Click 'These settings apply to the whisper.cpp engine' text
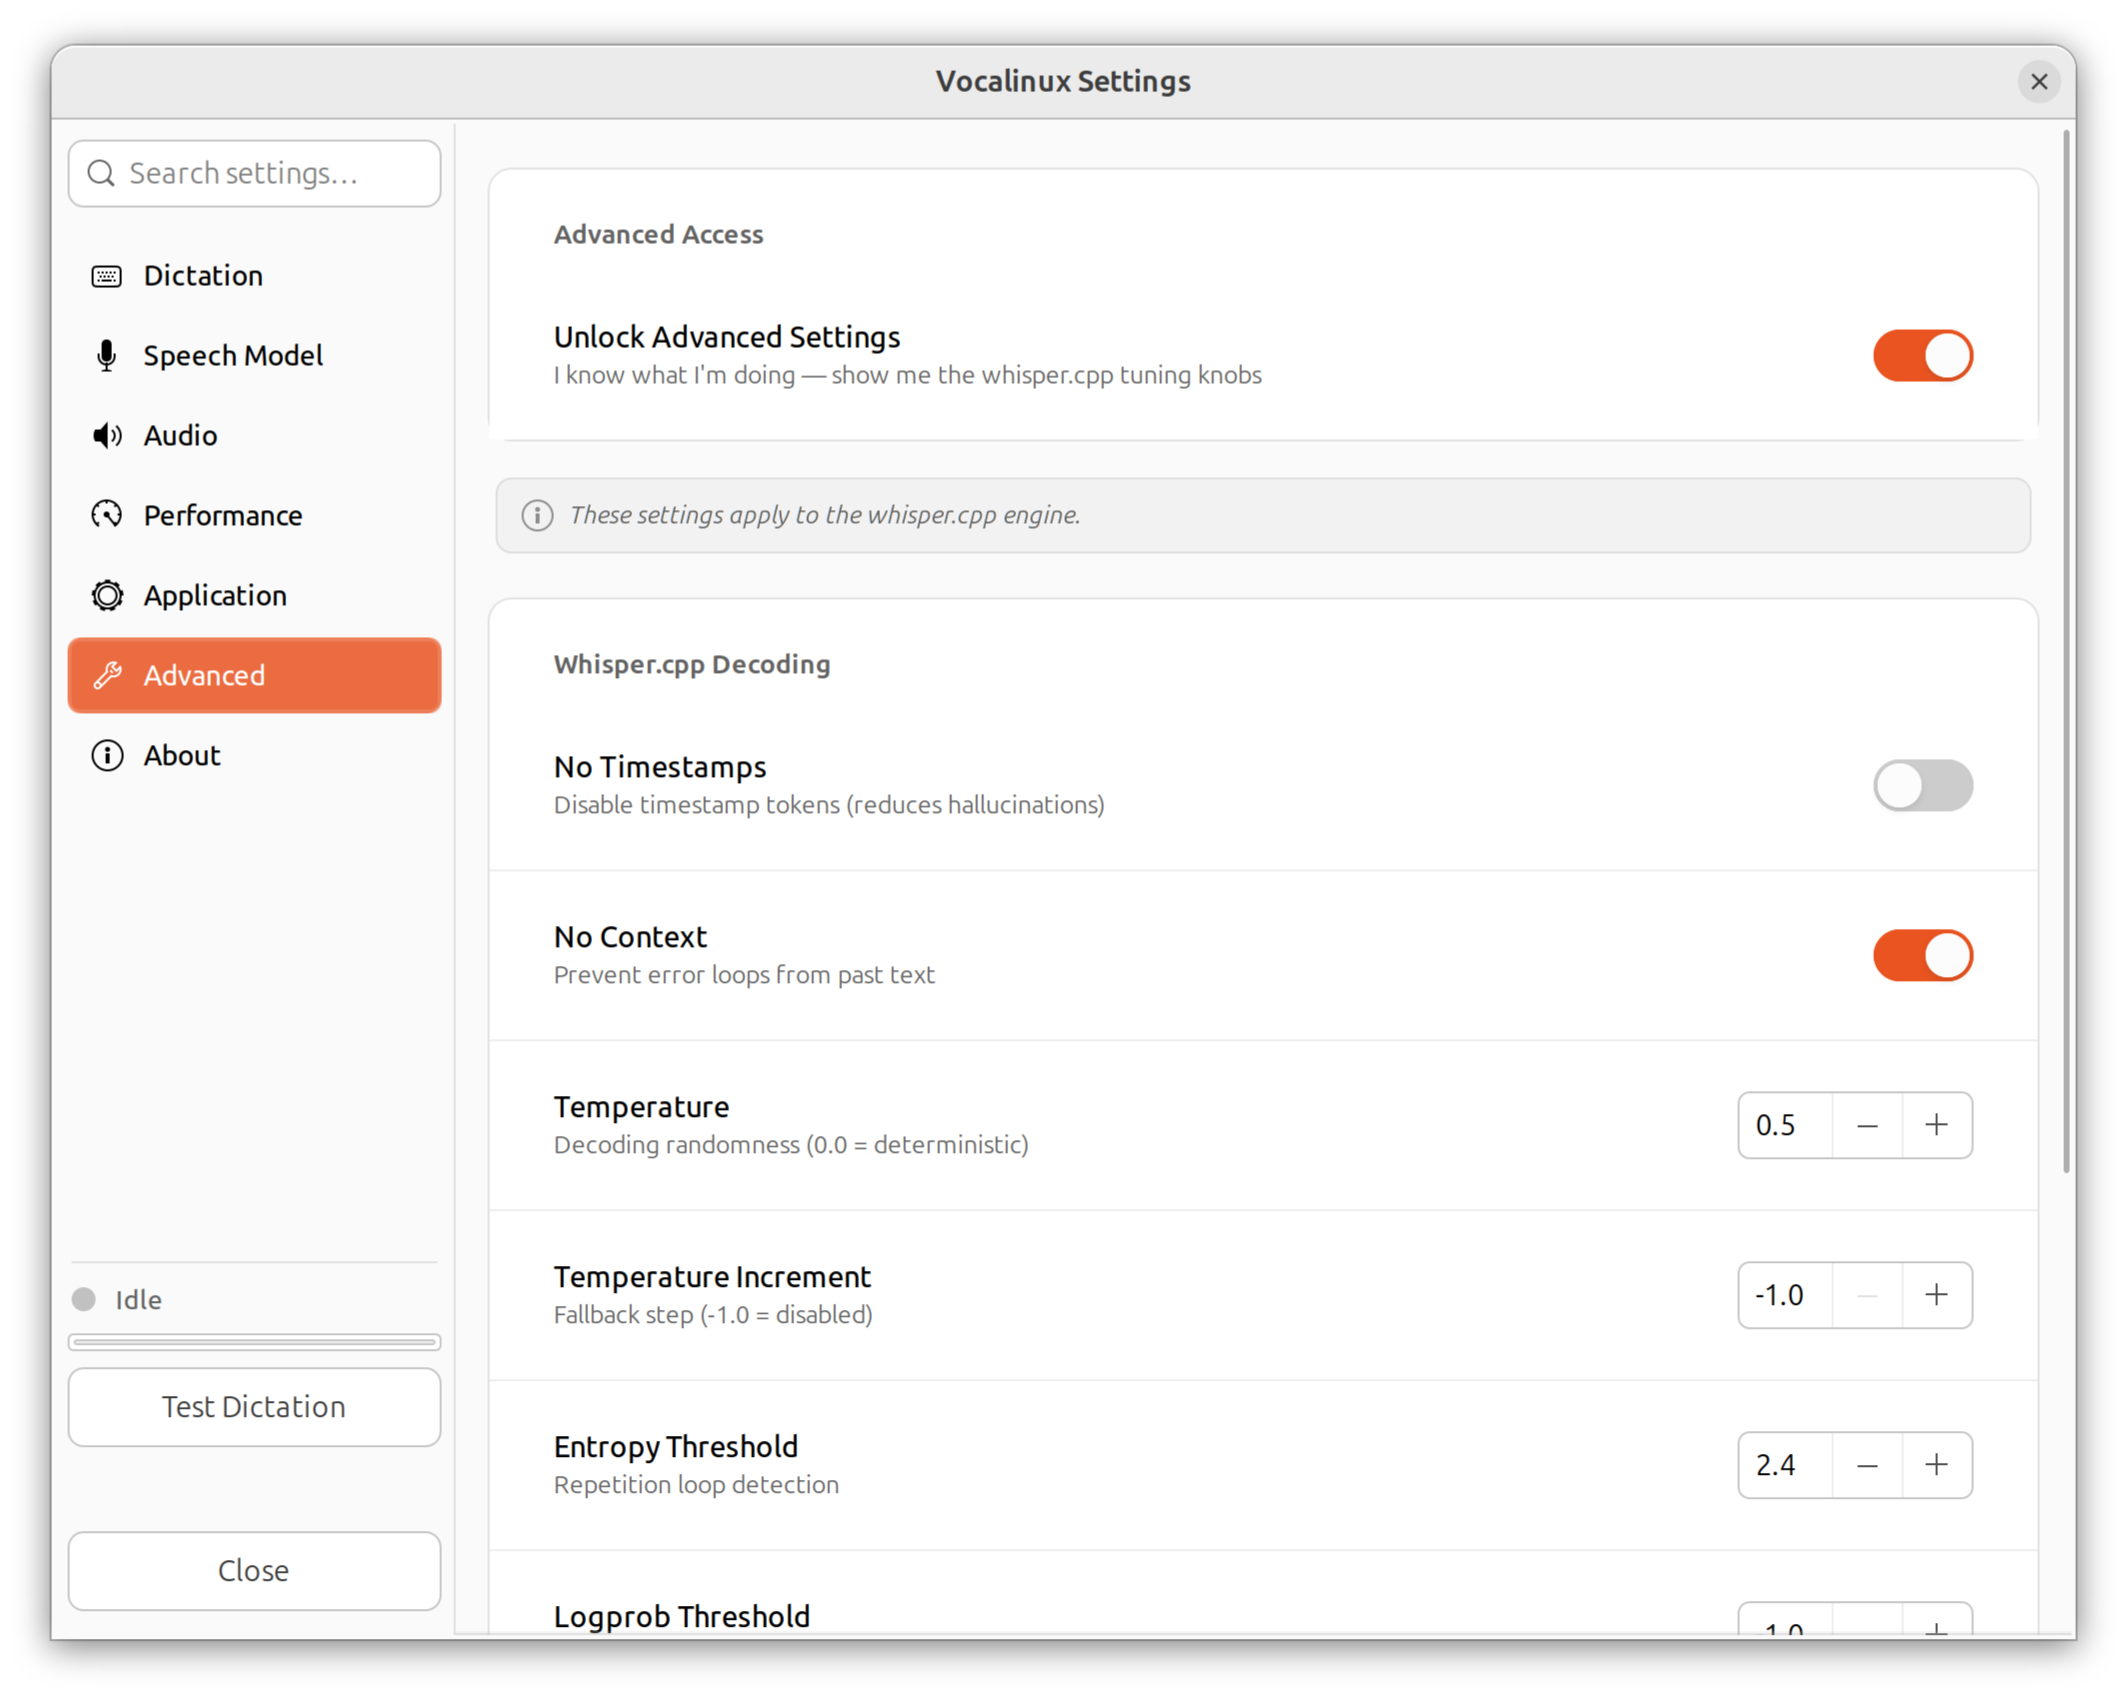Image resolution: width=2128 pixels, height=1698 pixels. pos(826,516)
